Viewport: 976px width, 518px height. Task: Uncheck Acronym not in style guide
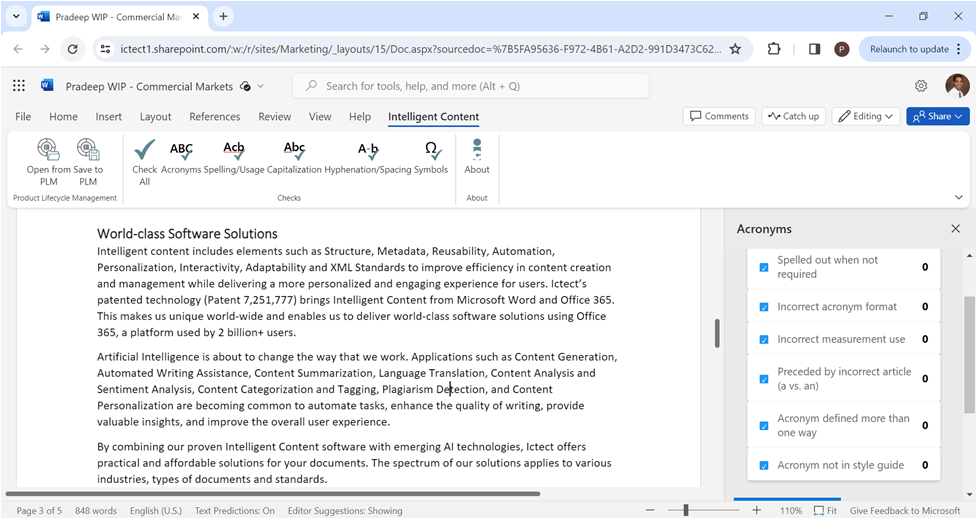764,465
